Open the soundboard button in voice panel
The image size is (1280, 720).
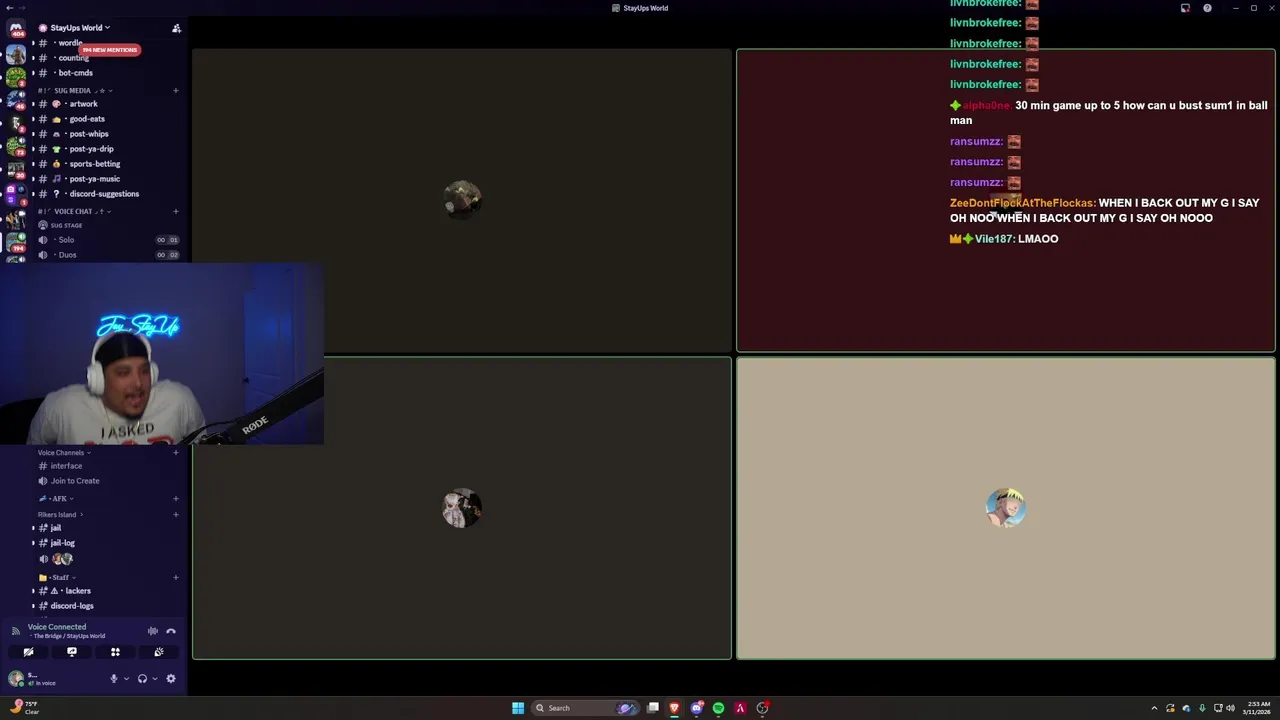[x=159, y=652]
